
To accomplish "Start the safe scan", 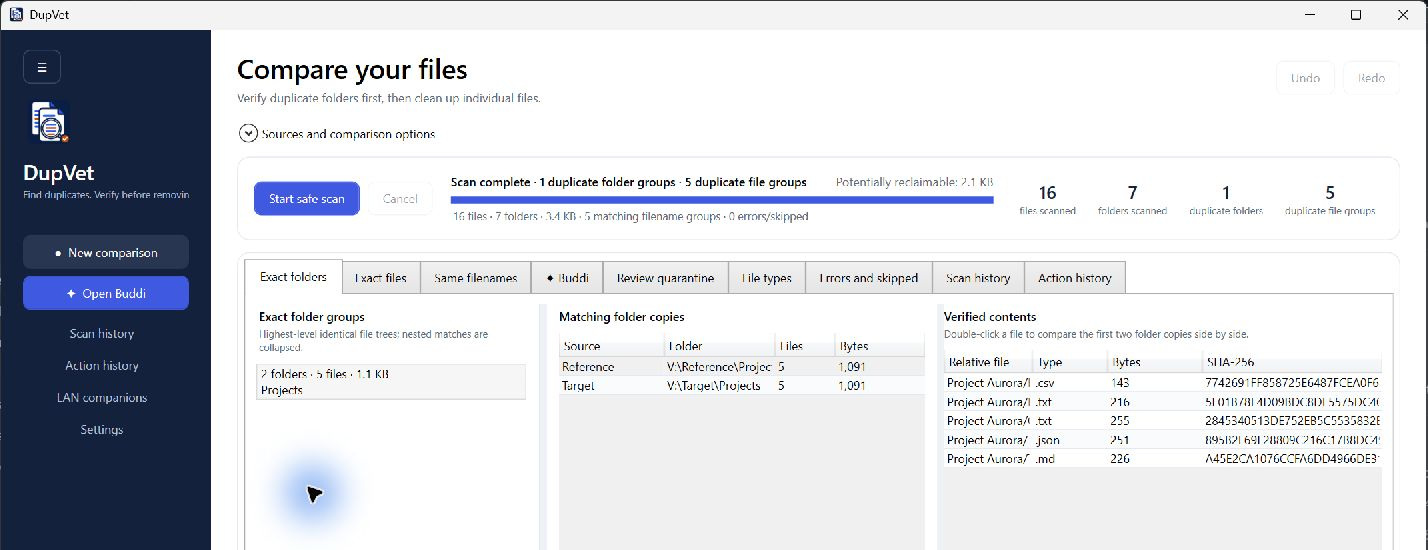I will pos(307,198).
